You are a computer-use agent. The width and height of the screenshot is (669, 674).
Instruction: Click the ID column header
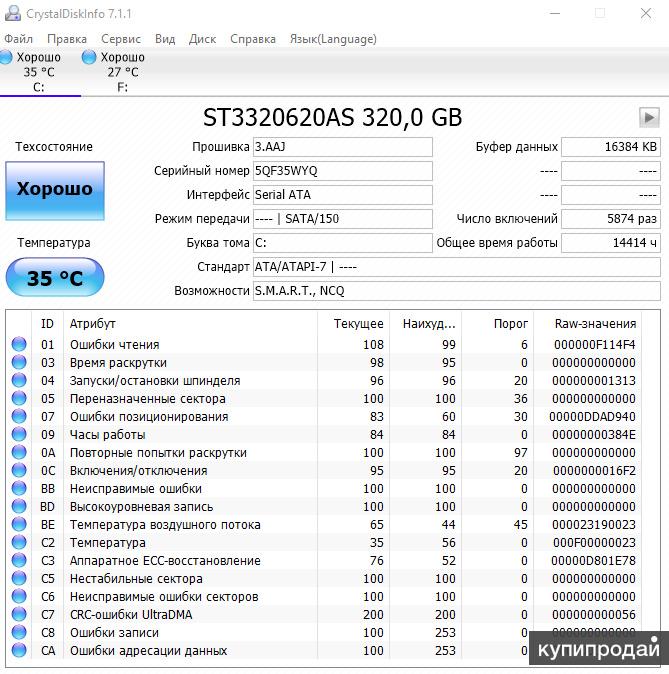pyautogui.click(x=47, y=324)
